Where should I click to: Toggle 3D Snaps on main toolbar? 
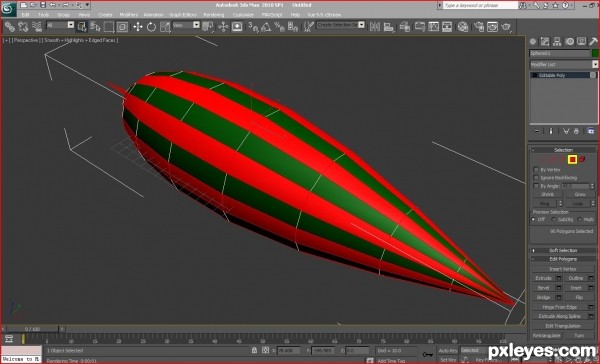click(253, 26)
